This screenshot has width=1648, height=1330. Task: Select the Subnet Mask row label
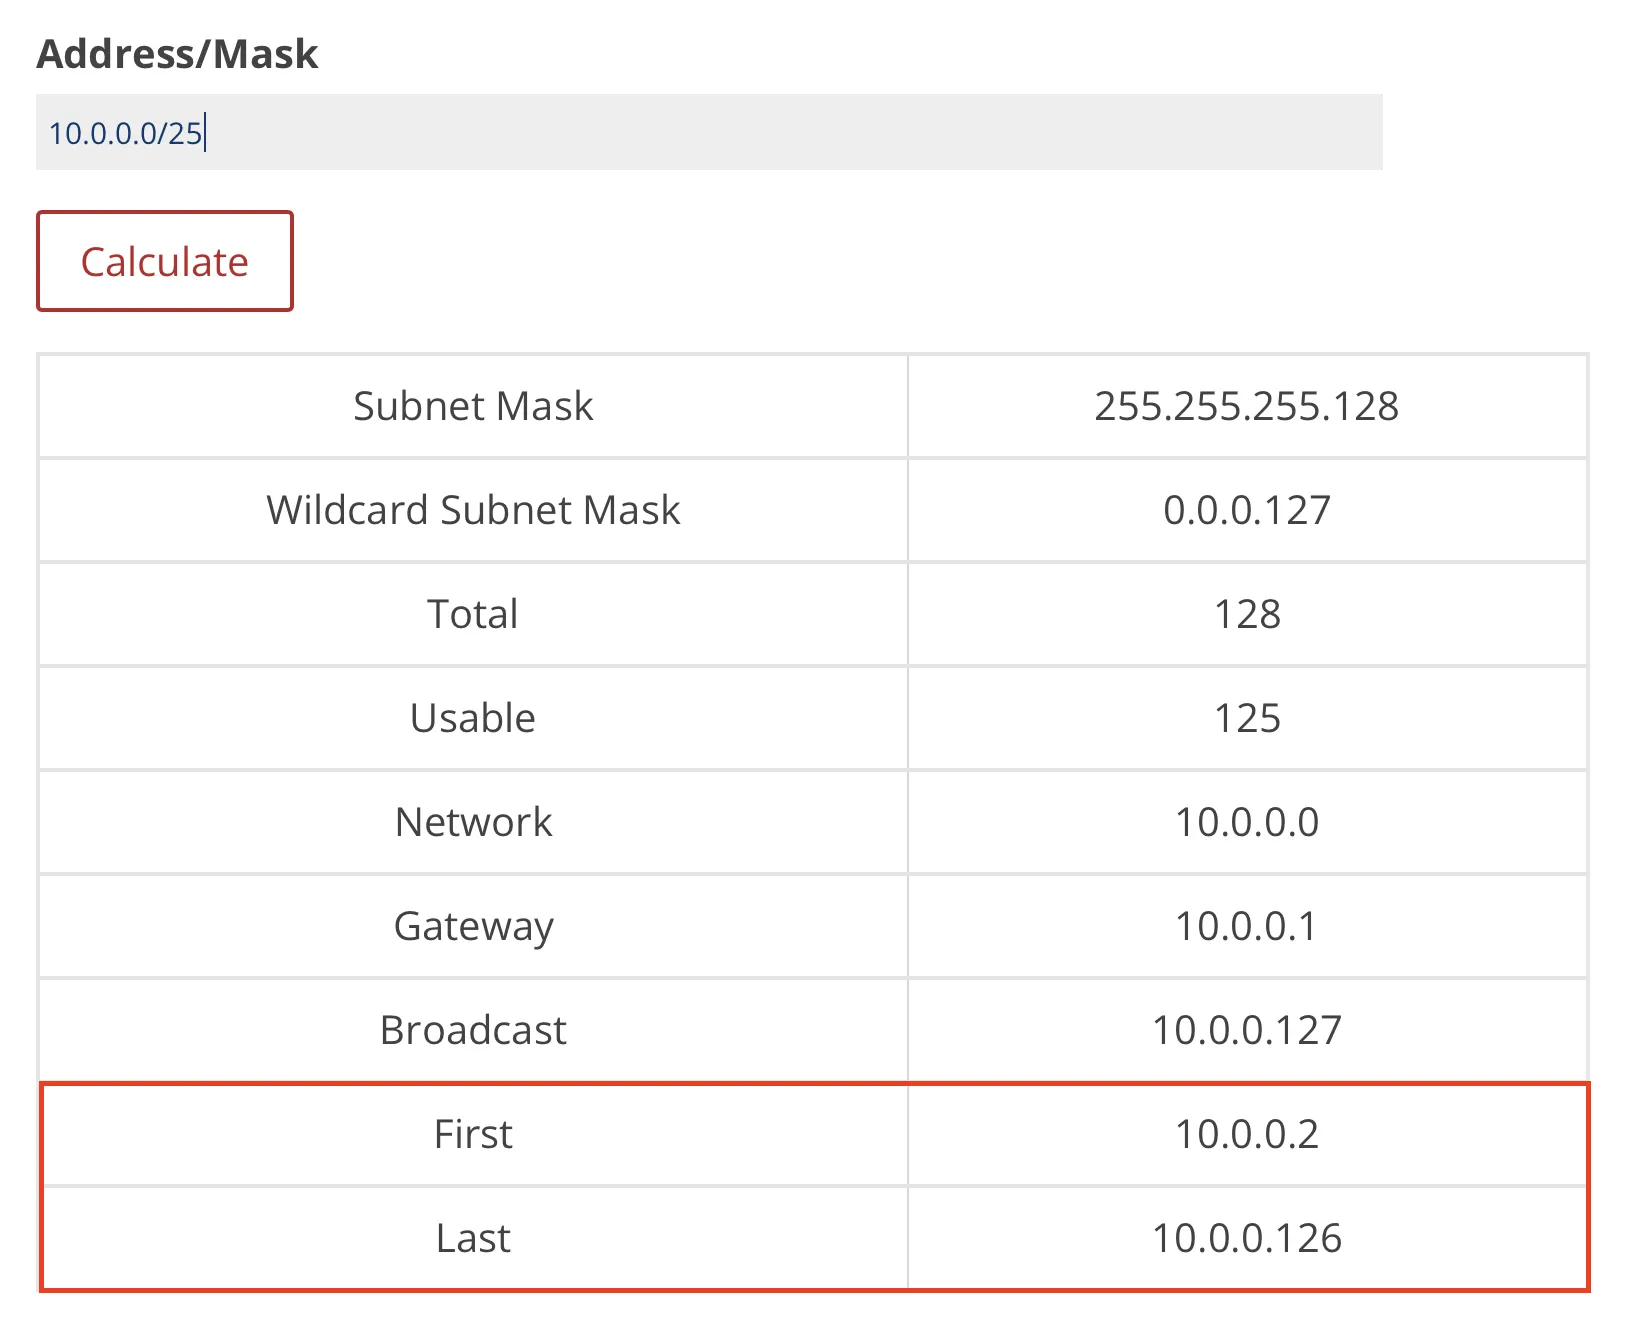(473, 406)
